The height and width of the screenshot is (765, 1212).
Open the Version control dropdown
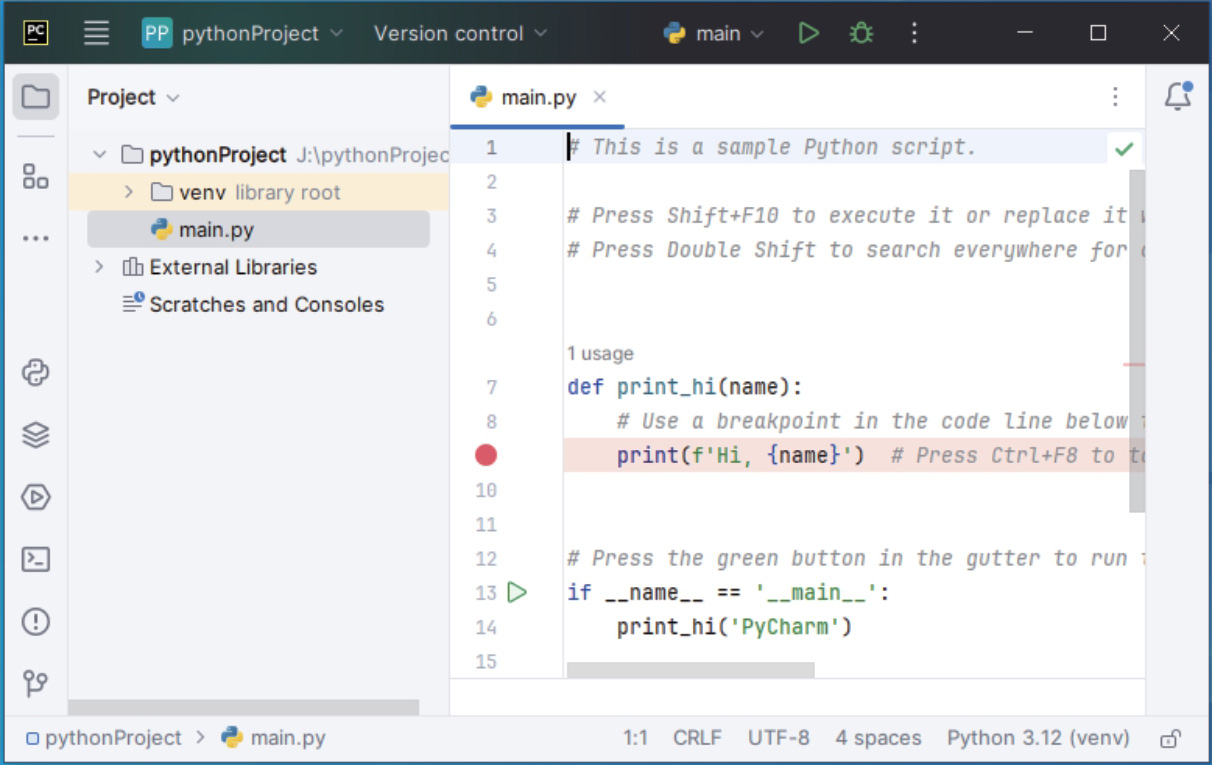click(x=460, y=33)
